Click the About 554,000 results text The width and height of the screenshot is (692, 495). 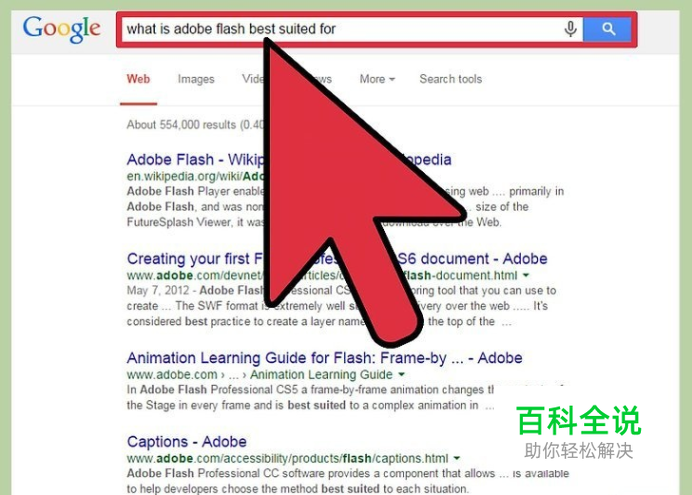coord(195,125)
